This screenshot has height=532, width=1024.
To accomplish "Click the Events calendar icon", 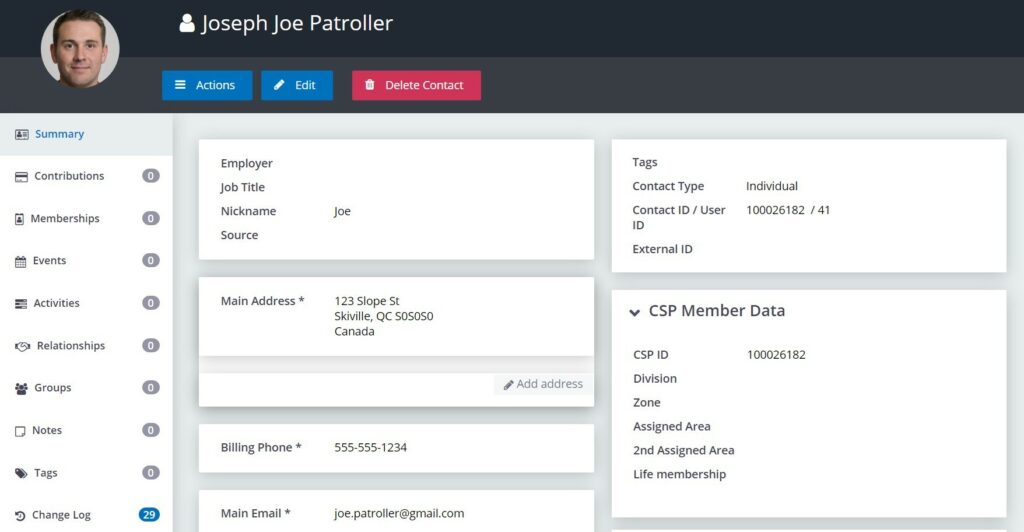I will (21, 262).
